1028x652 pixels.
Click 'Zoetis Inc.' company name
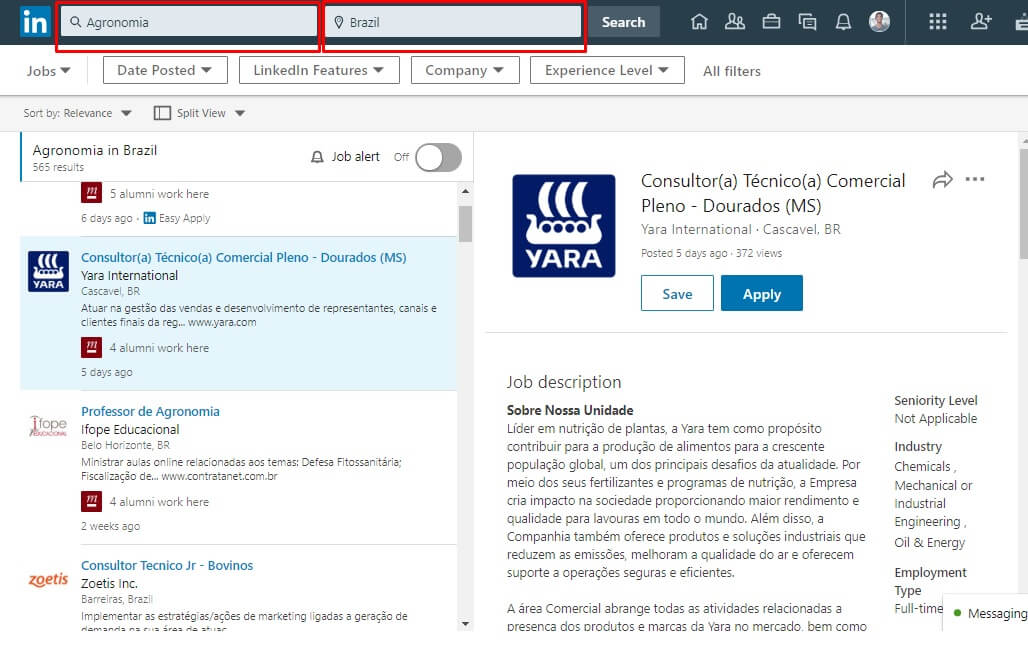(x=109, y=583)
